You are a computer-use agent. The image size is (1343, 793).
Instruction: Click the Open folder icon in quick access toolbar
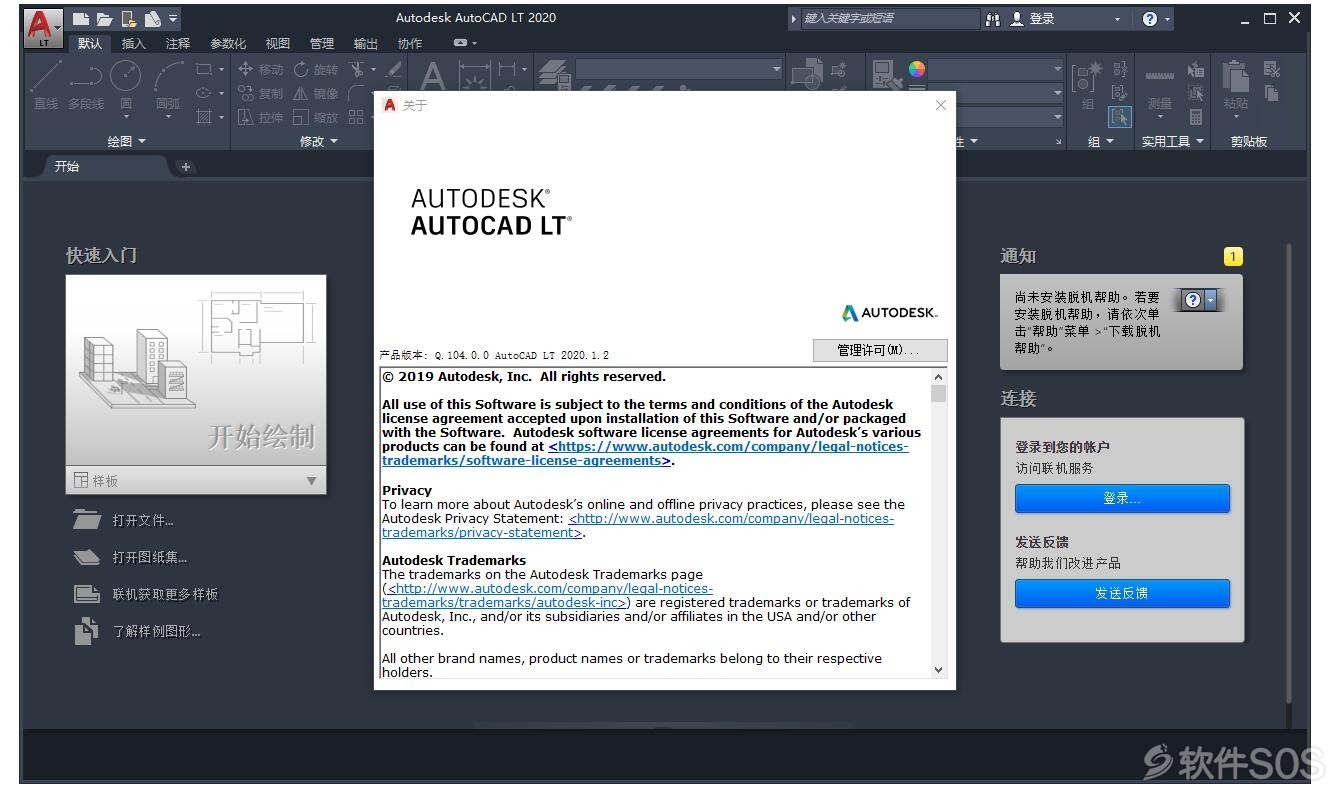coord(105,19)
